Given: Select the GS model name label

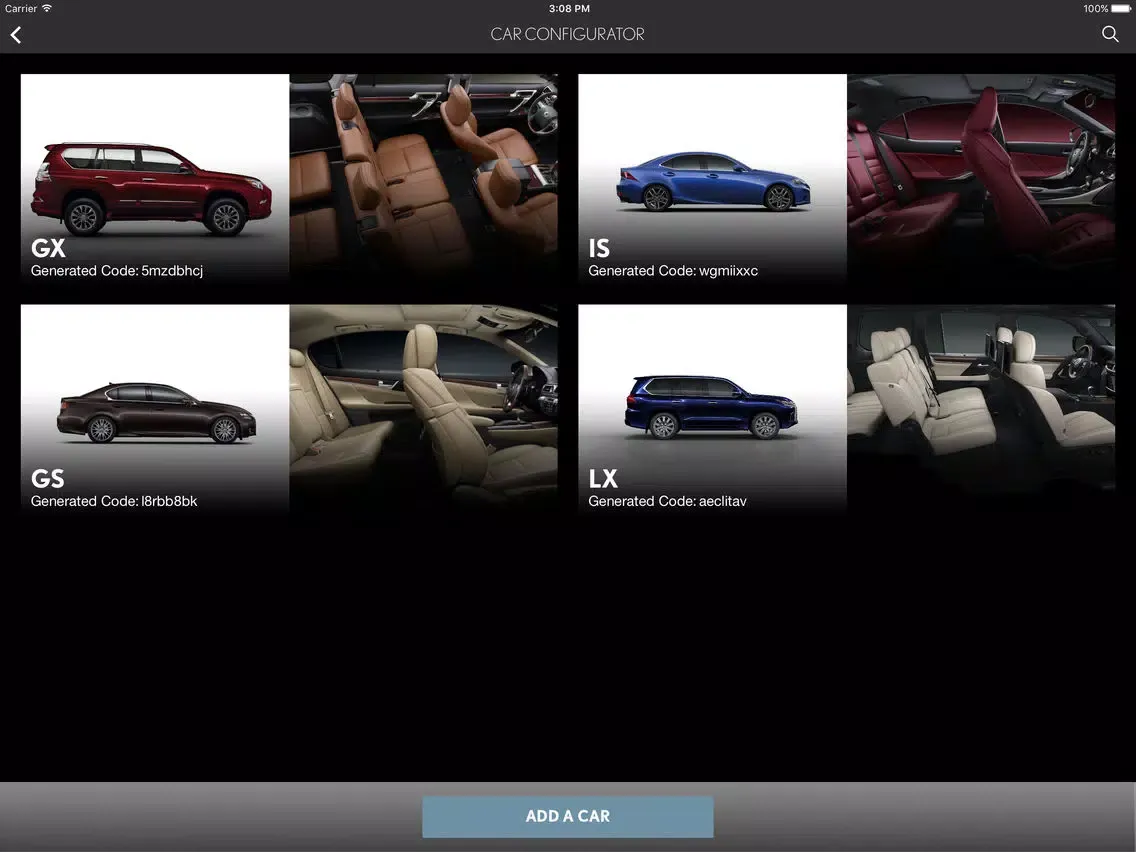Looking at the screenshot, I should [48, 479].
